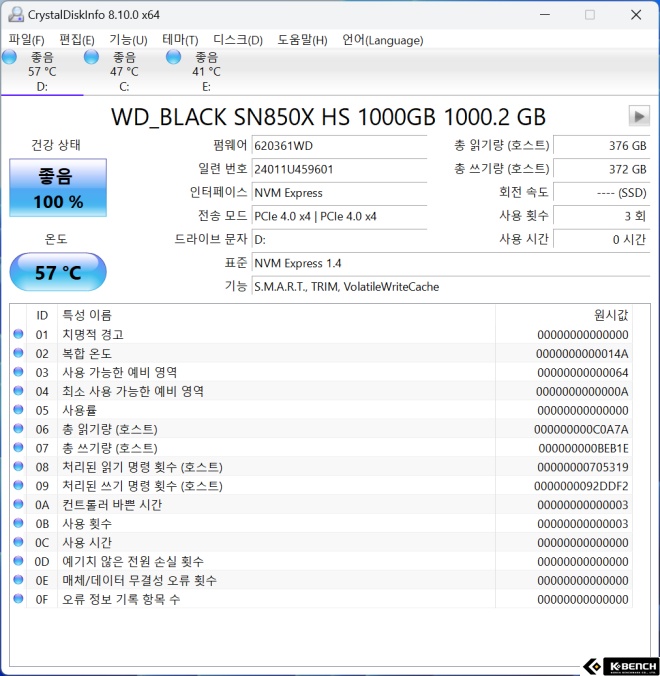
Task: Click the drive letter field D:
Action: pyautogui.click(x=339, y=239)
